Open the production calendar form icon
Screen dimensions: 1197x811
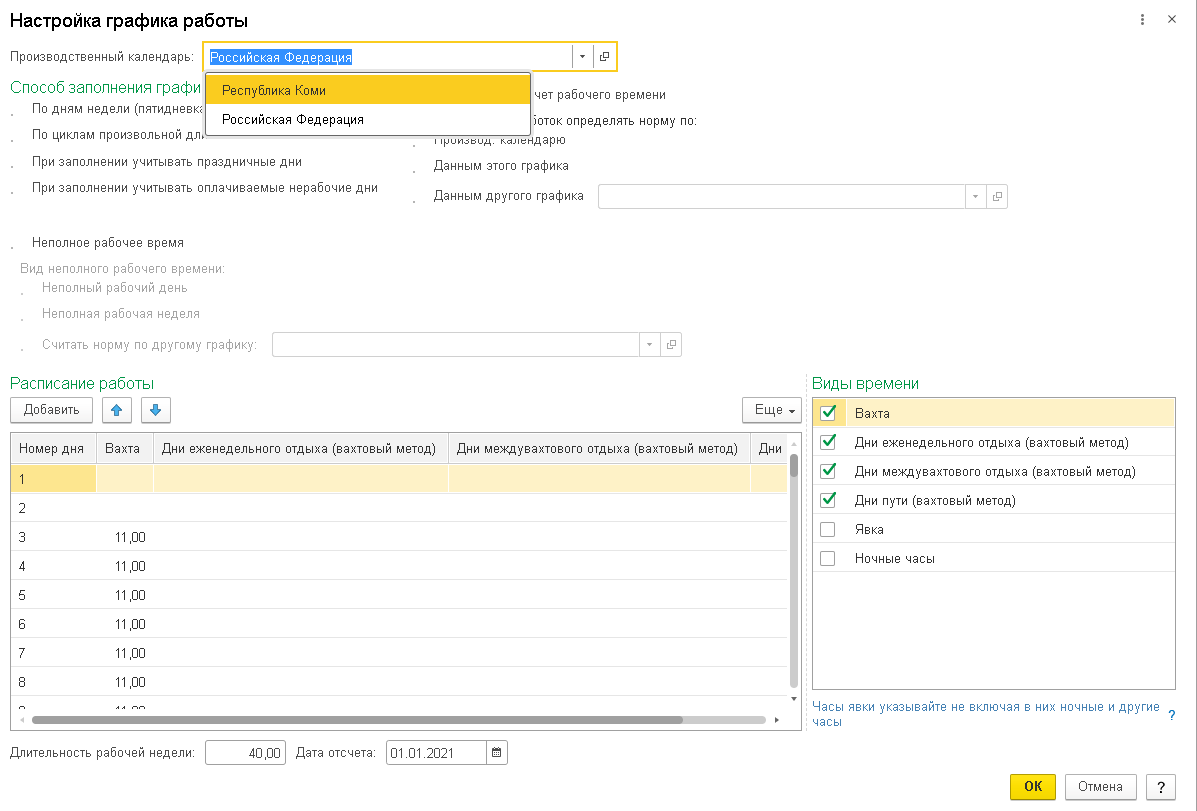605,57
